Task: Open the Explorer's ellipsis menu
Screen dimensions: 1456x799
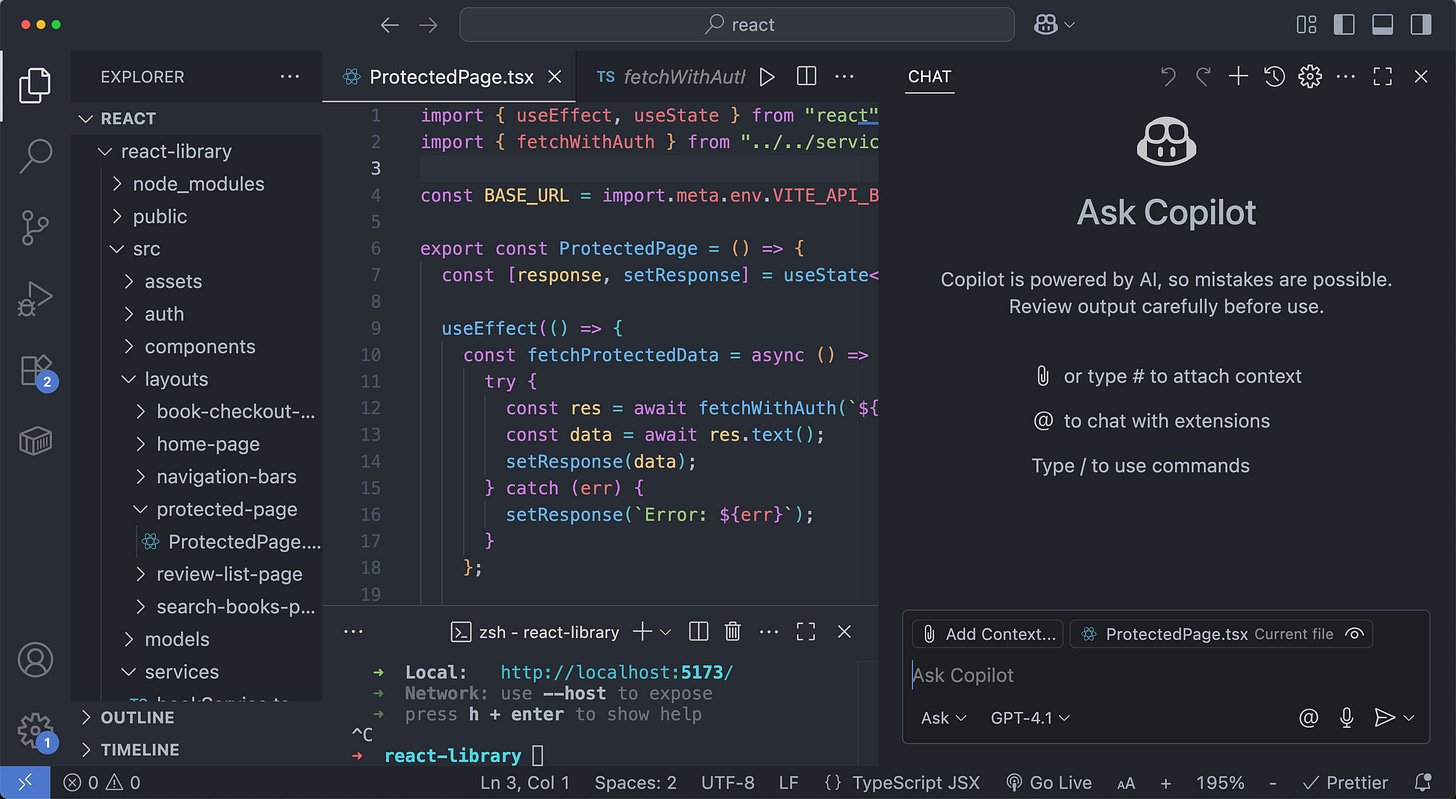Action: (x=290, y=77)
